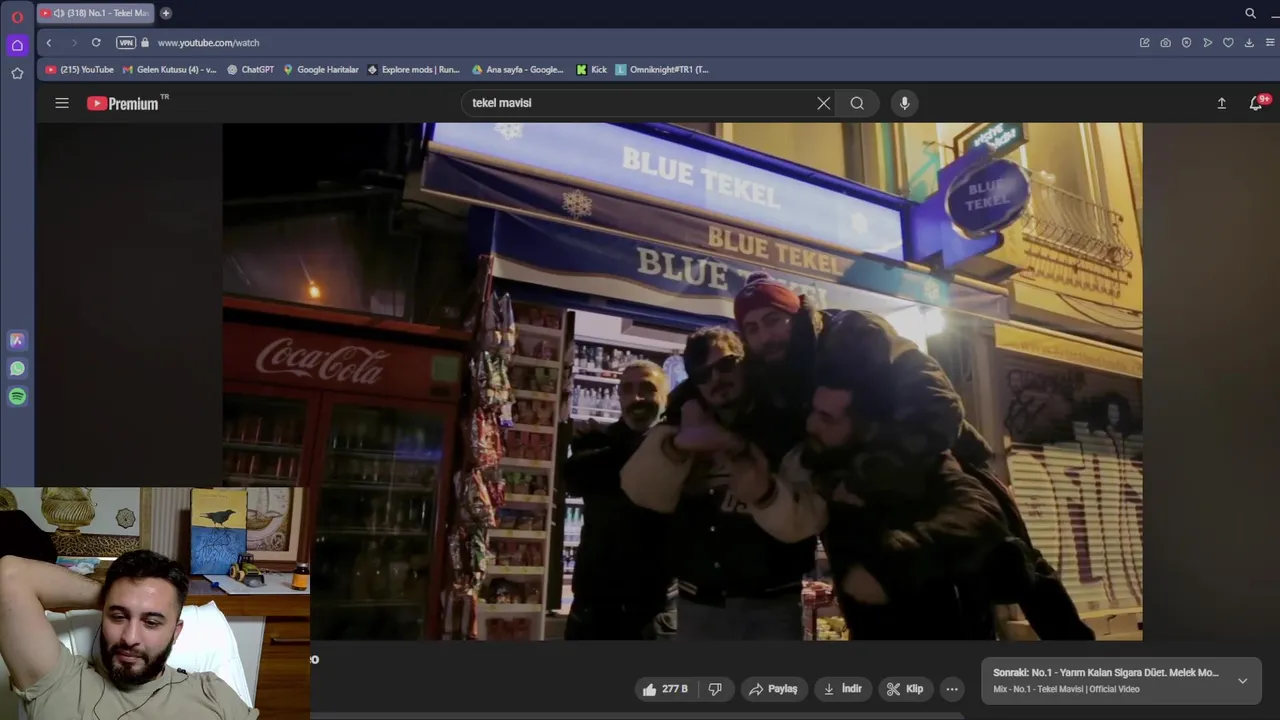This screenshot has height=720, width=1280.
Task: Open ad blocker shield settings
Action: (1186, 42)
